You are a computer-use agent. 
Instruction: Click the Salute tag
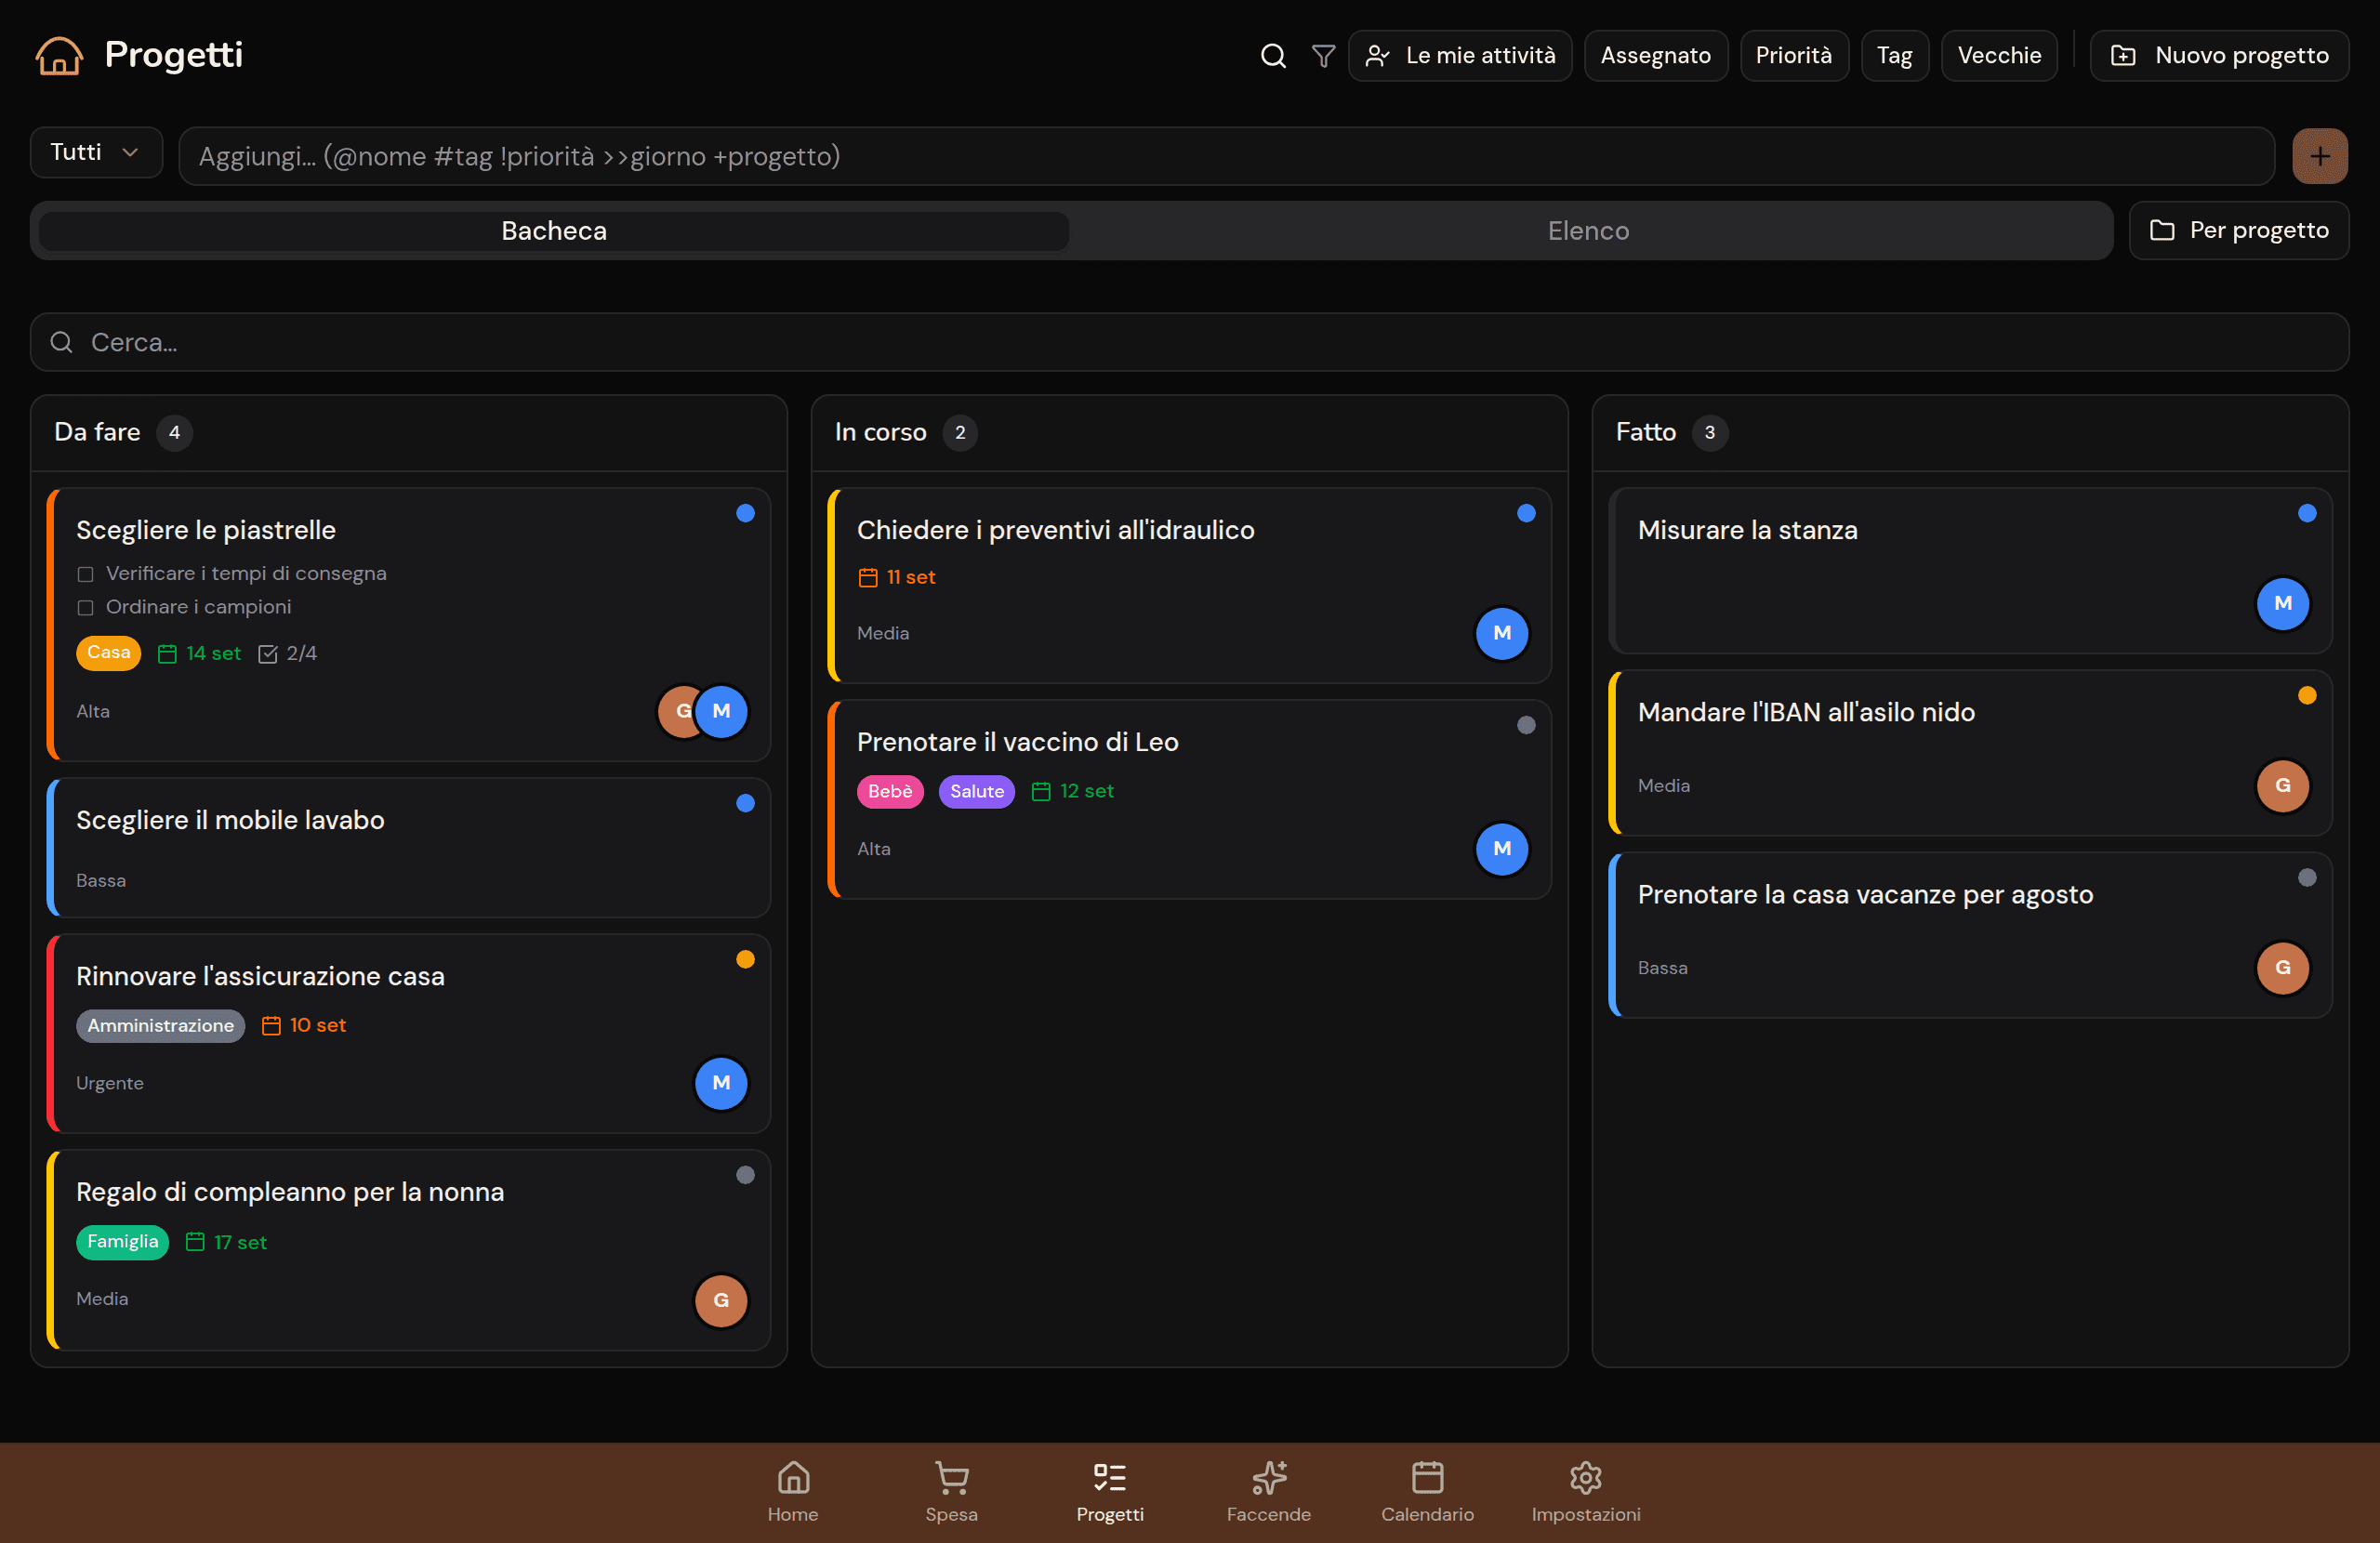(x=976, y=792)
